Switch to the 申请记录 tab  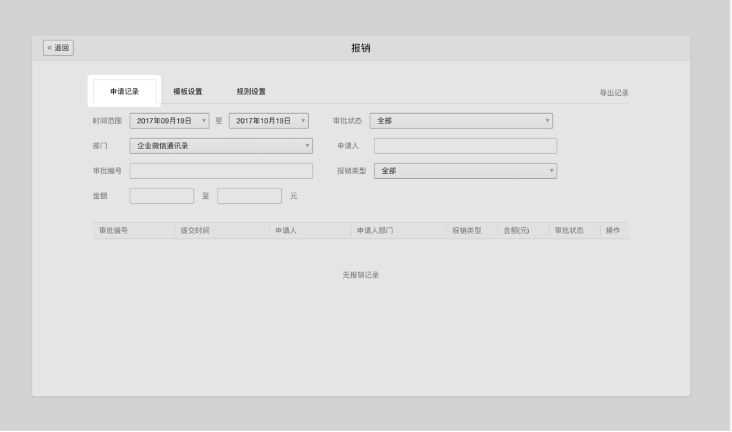(x=124, y=92)
